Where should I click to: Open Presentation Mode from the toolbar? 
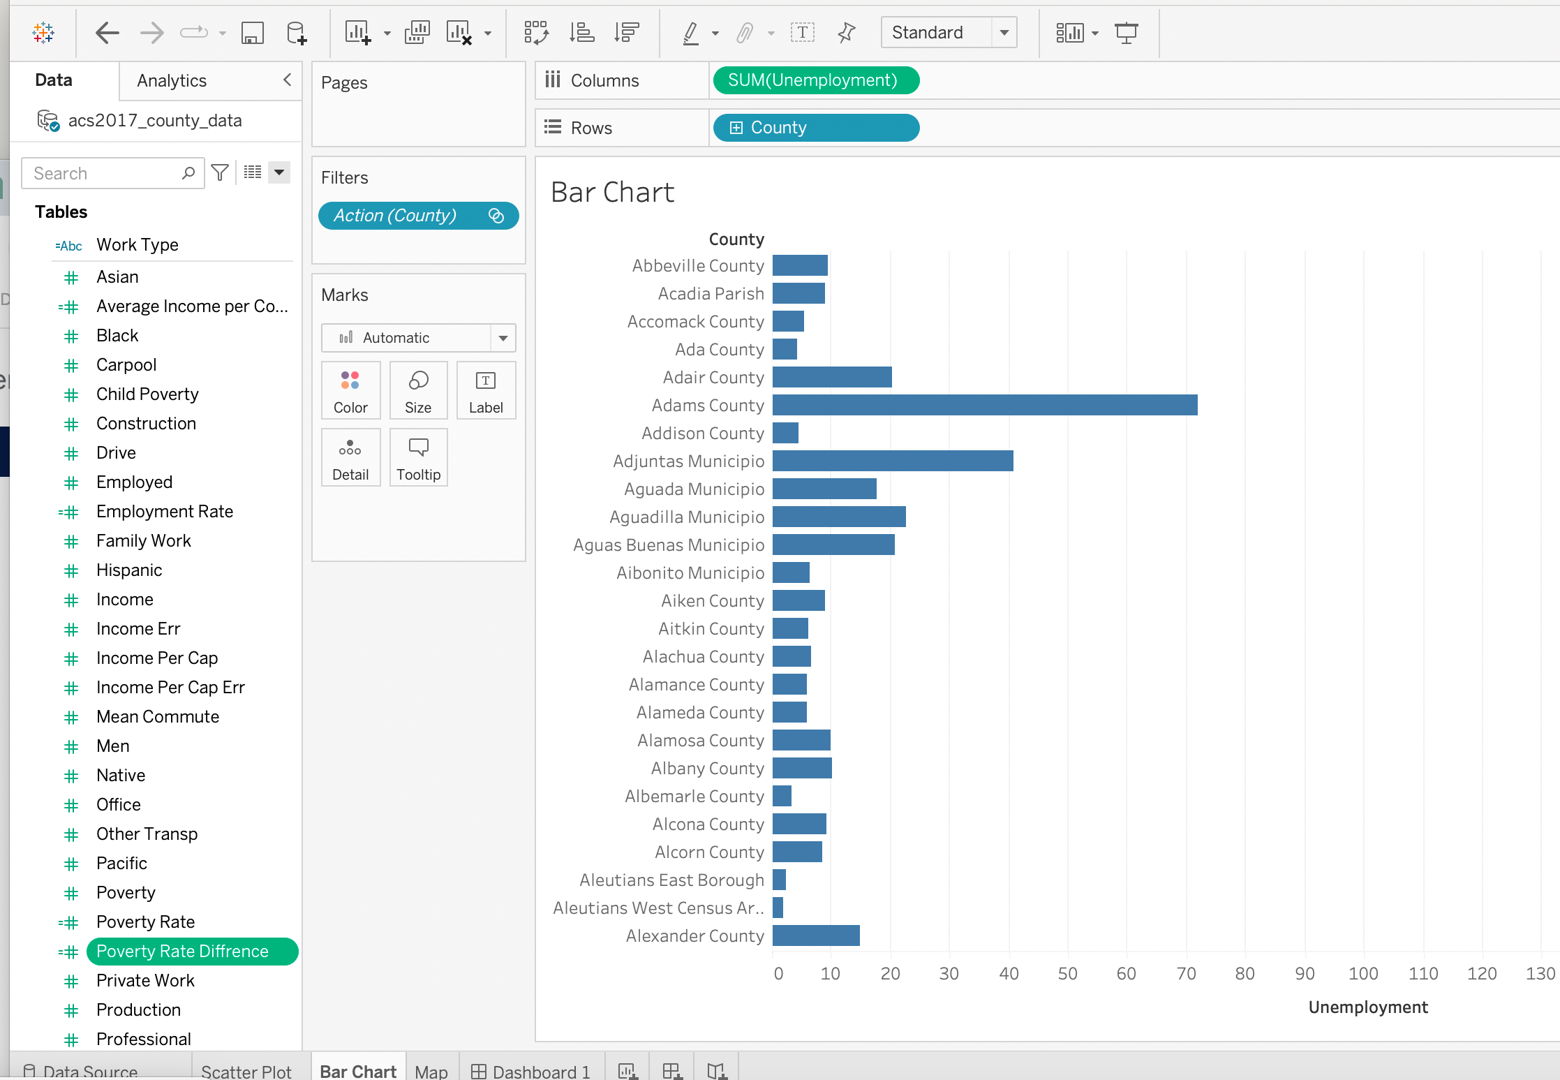1126,33
